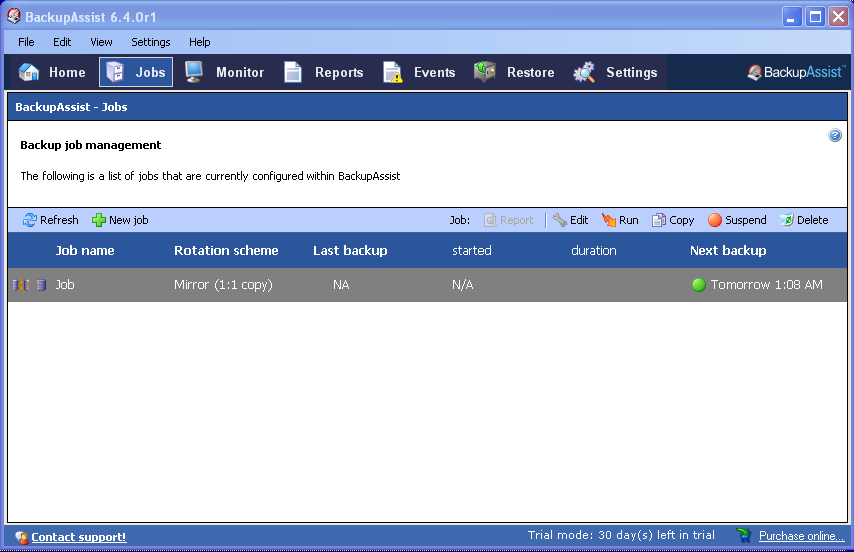Click the file protection icon in Job row

21,285
